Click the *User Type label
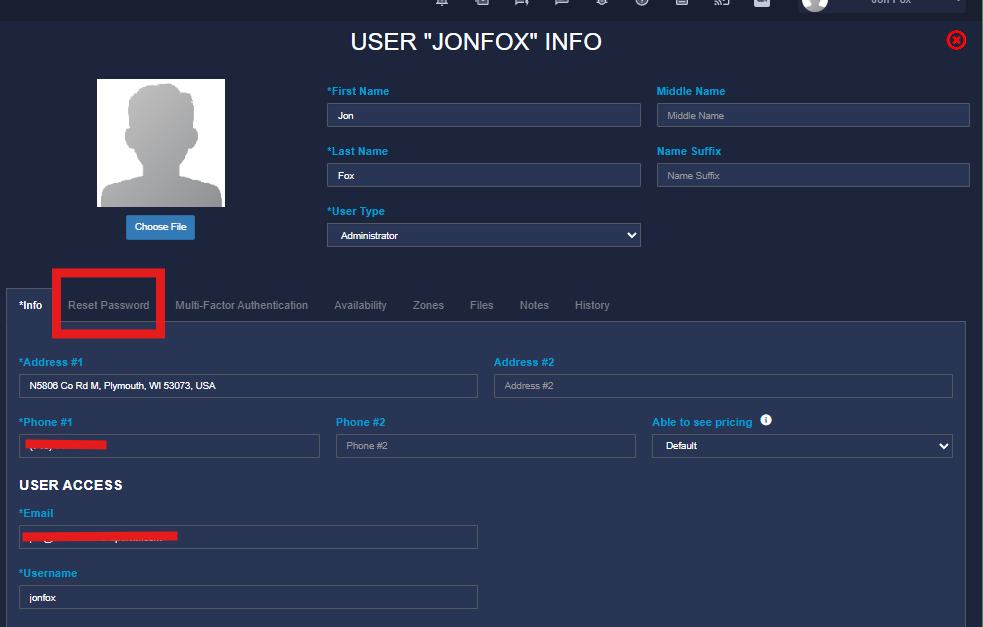Image resolution: width=983 pixels, height=627 pixels. click(355, 211)
